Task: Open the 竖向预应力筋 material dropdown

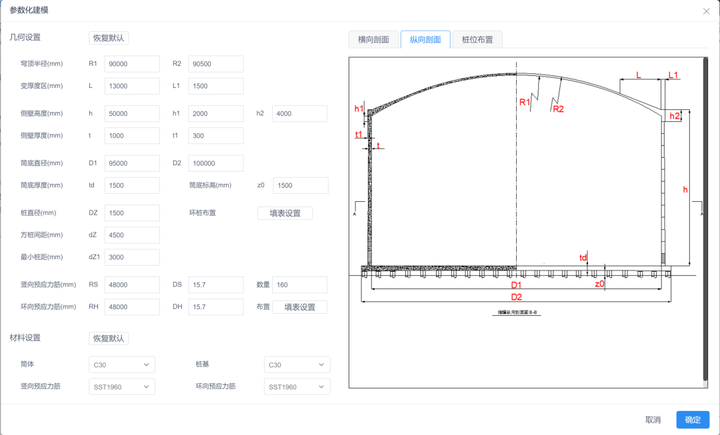Action: [121, 387]
